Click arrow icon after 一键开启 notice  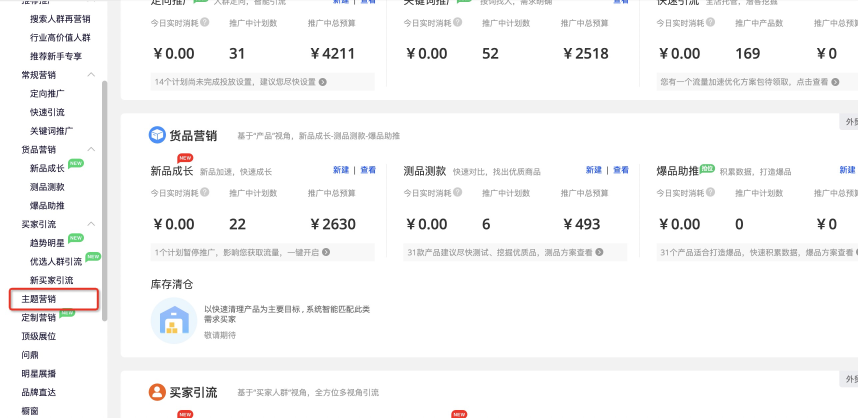[326, 253]
